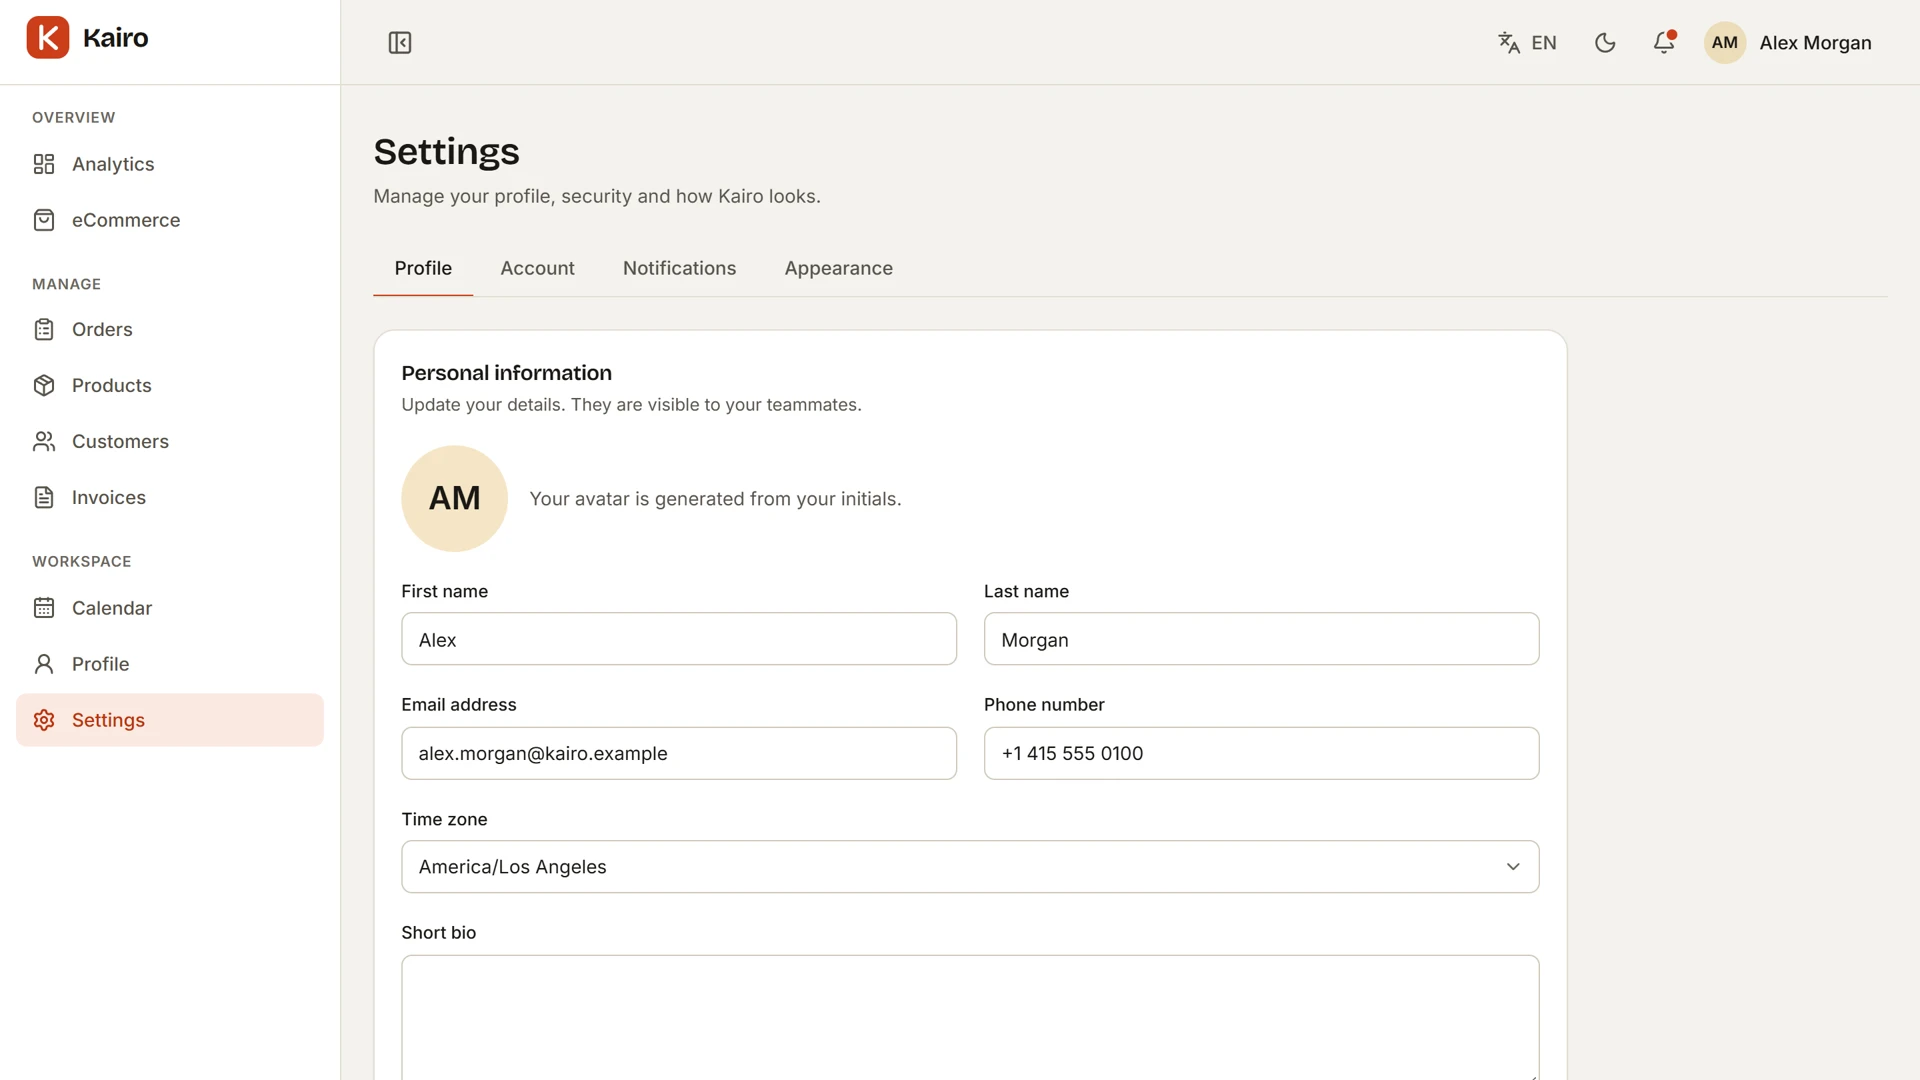
Task: Click into the Phone number field
Action: tap(1261, 753)
